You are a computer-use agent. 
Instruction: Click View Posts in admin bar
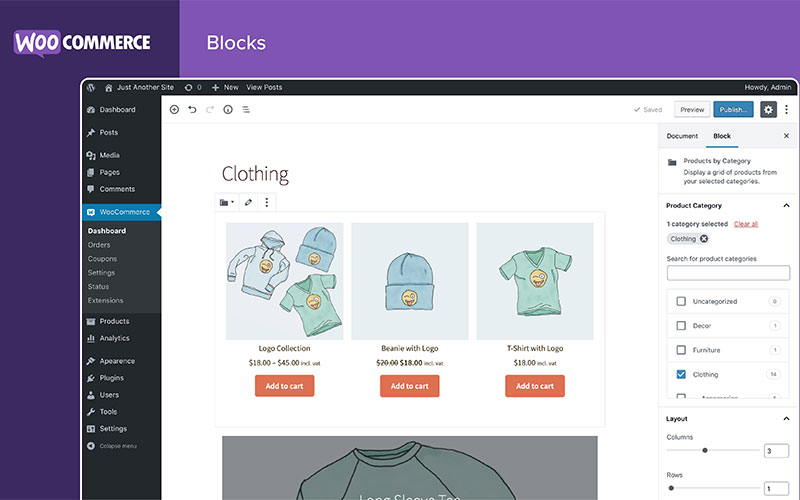coord(264,87)
